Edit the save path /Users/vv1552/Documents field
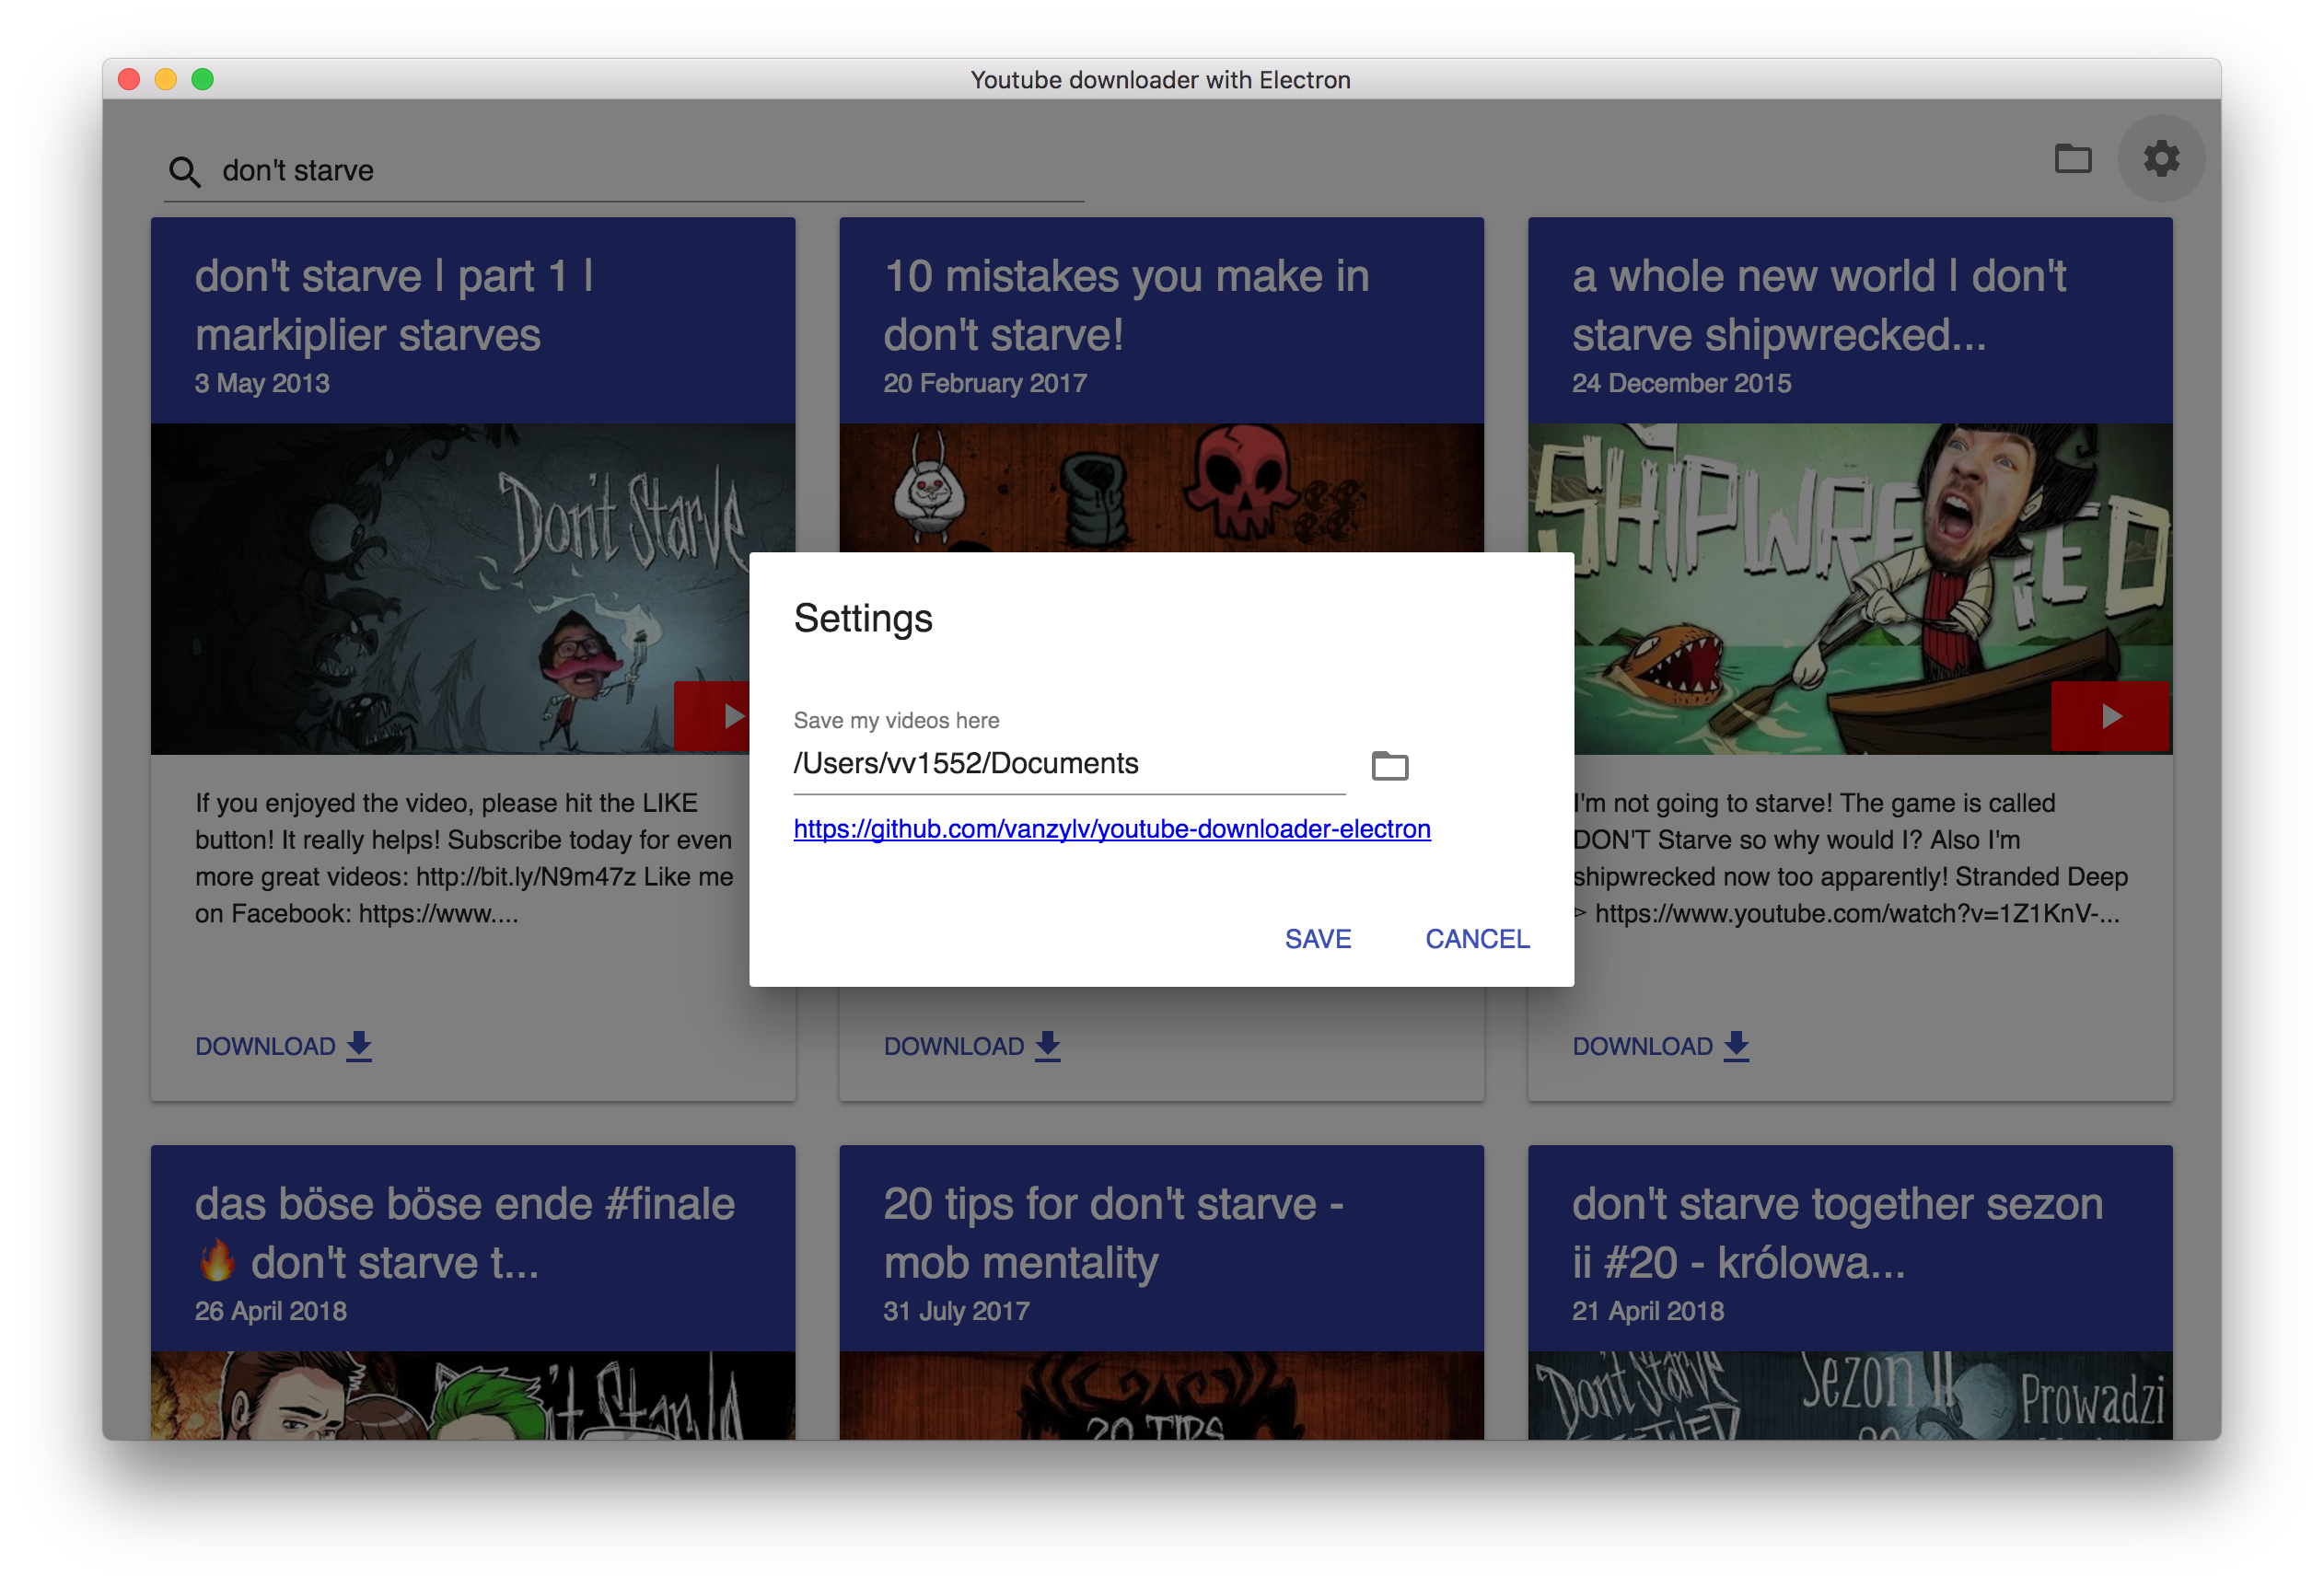The image size is (2324, 1587). 1069,764
